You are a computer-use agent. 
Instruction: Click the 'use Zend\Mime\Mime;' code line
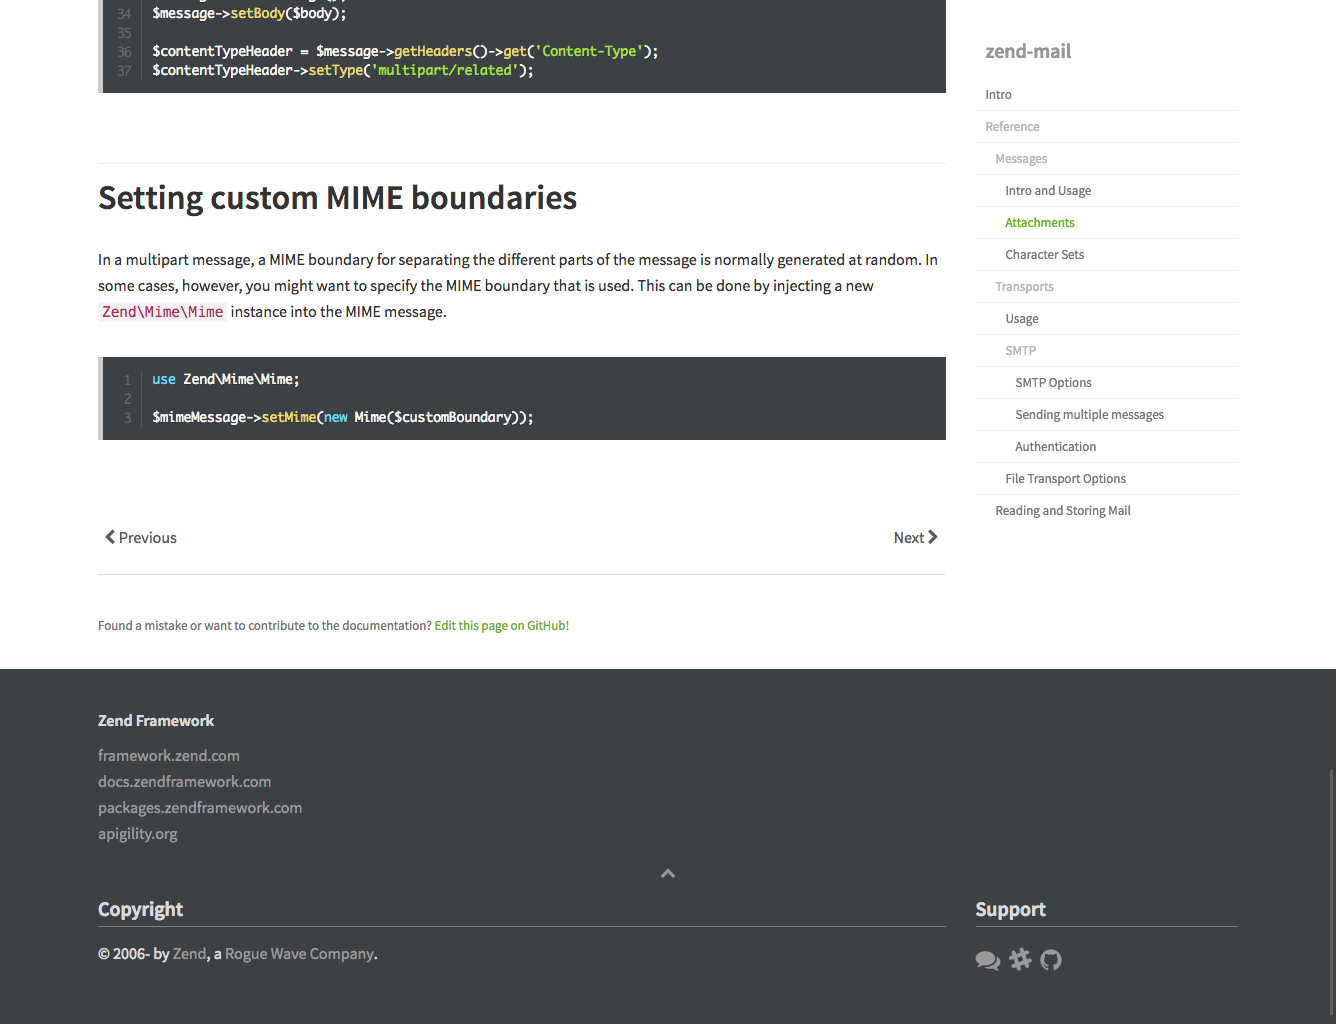pos(226,380)
